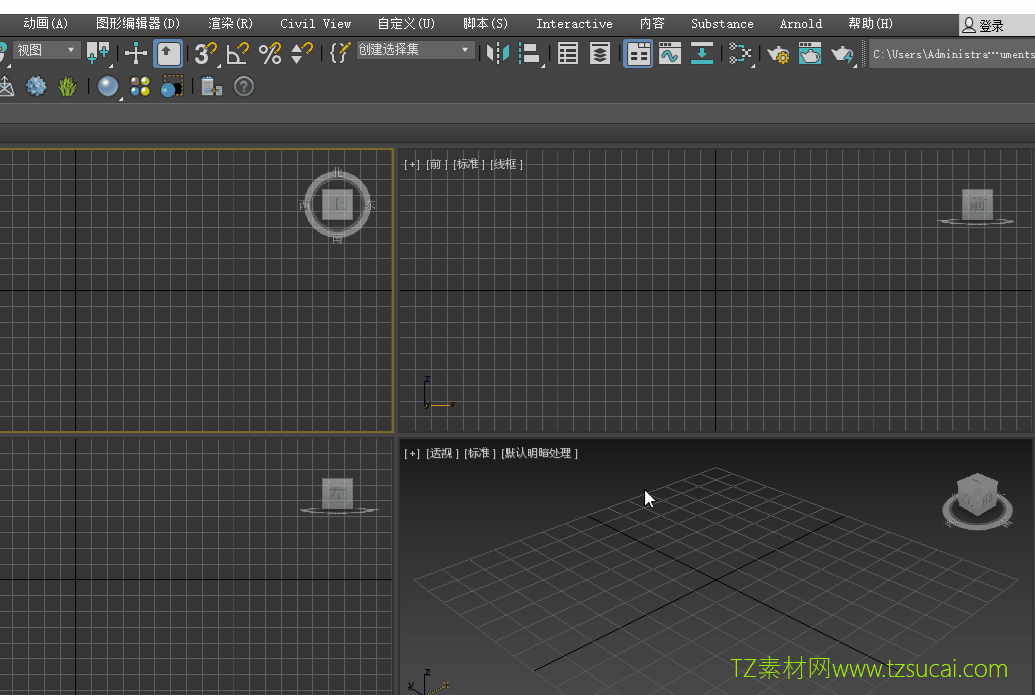Open the 自定义(U) menu
The width and height of the screenshot is (1035, 695).
pyautogui.click(x=406, y=24)
